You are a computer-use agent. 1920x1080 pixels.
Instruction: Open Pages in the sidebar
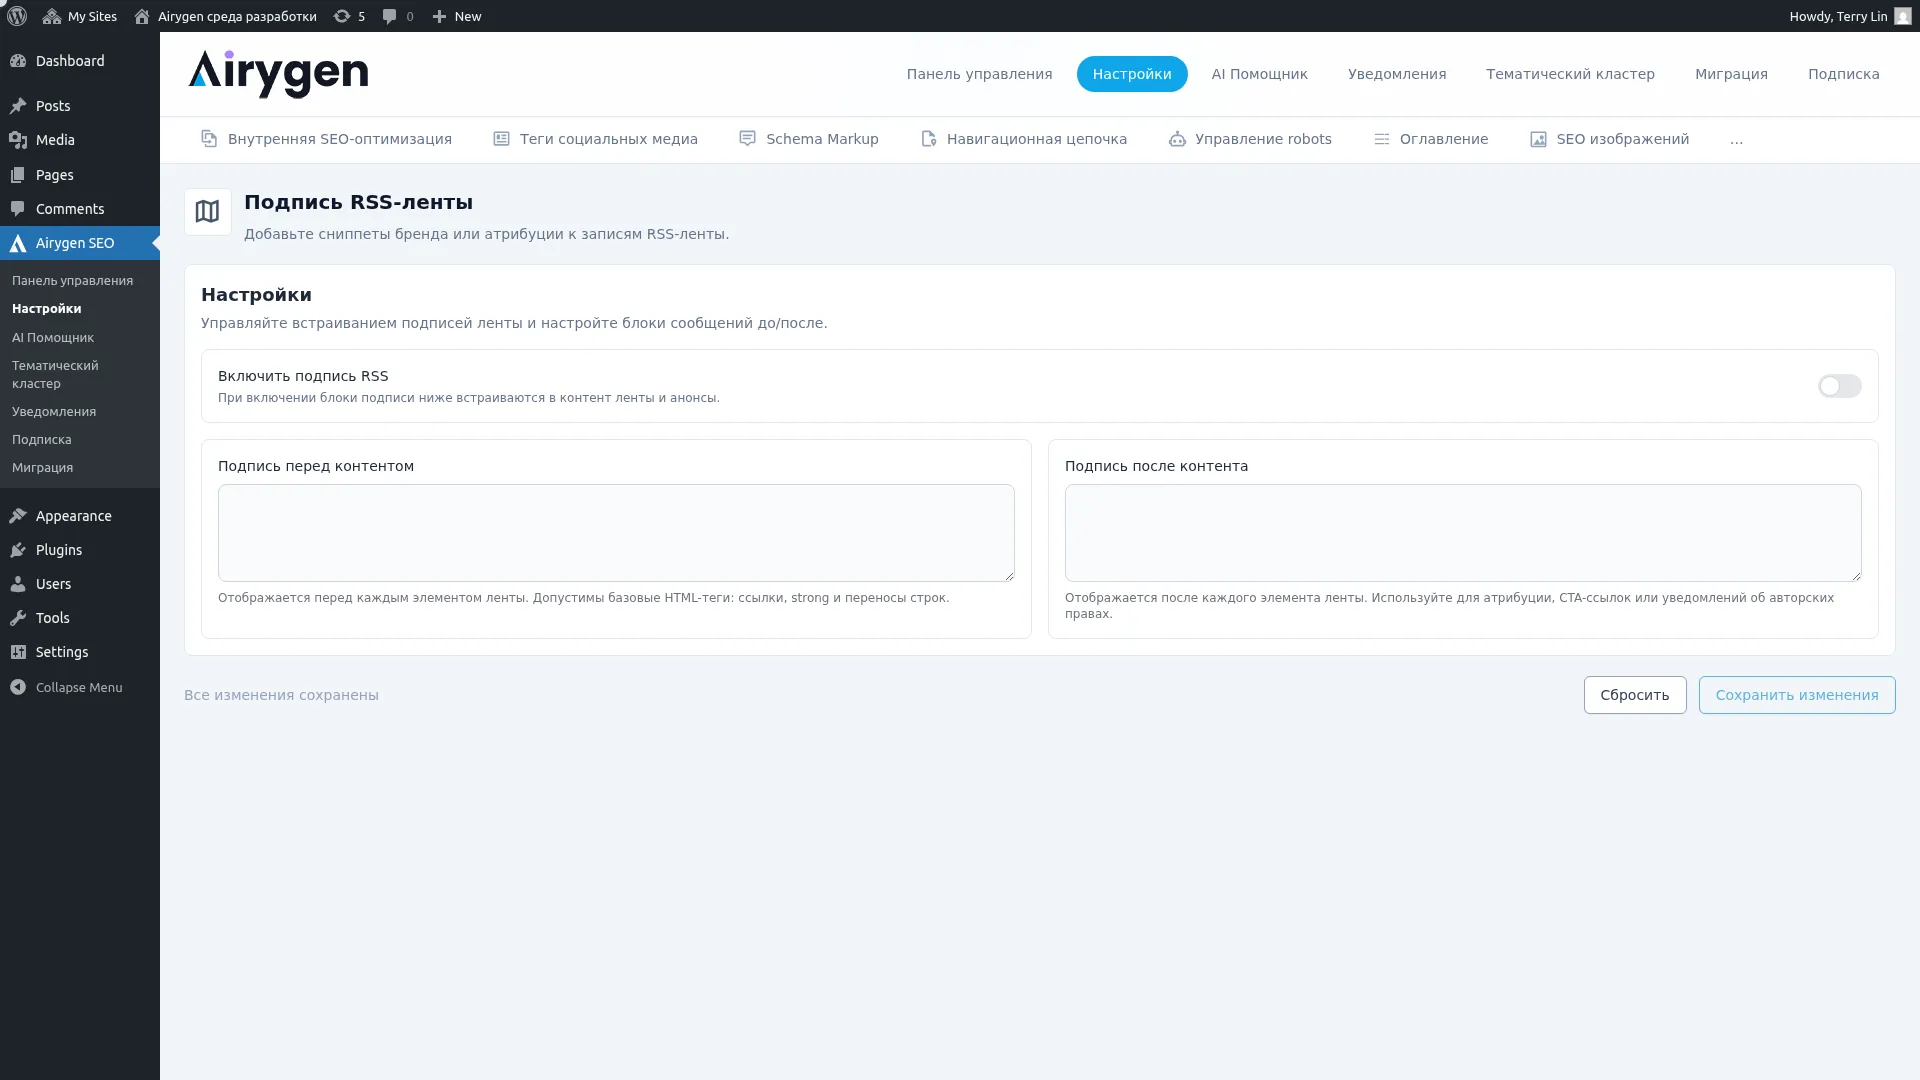pyautogui.click(x=80, y=175)
